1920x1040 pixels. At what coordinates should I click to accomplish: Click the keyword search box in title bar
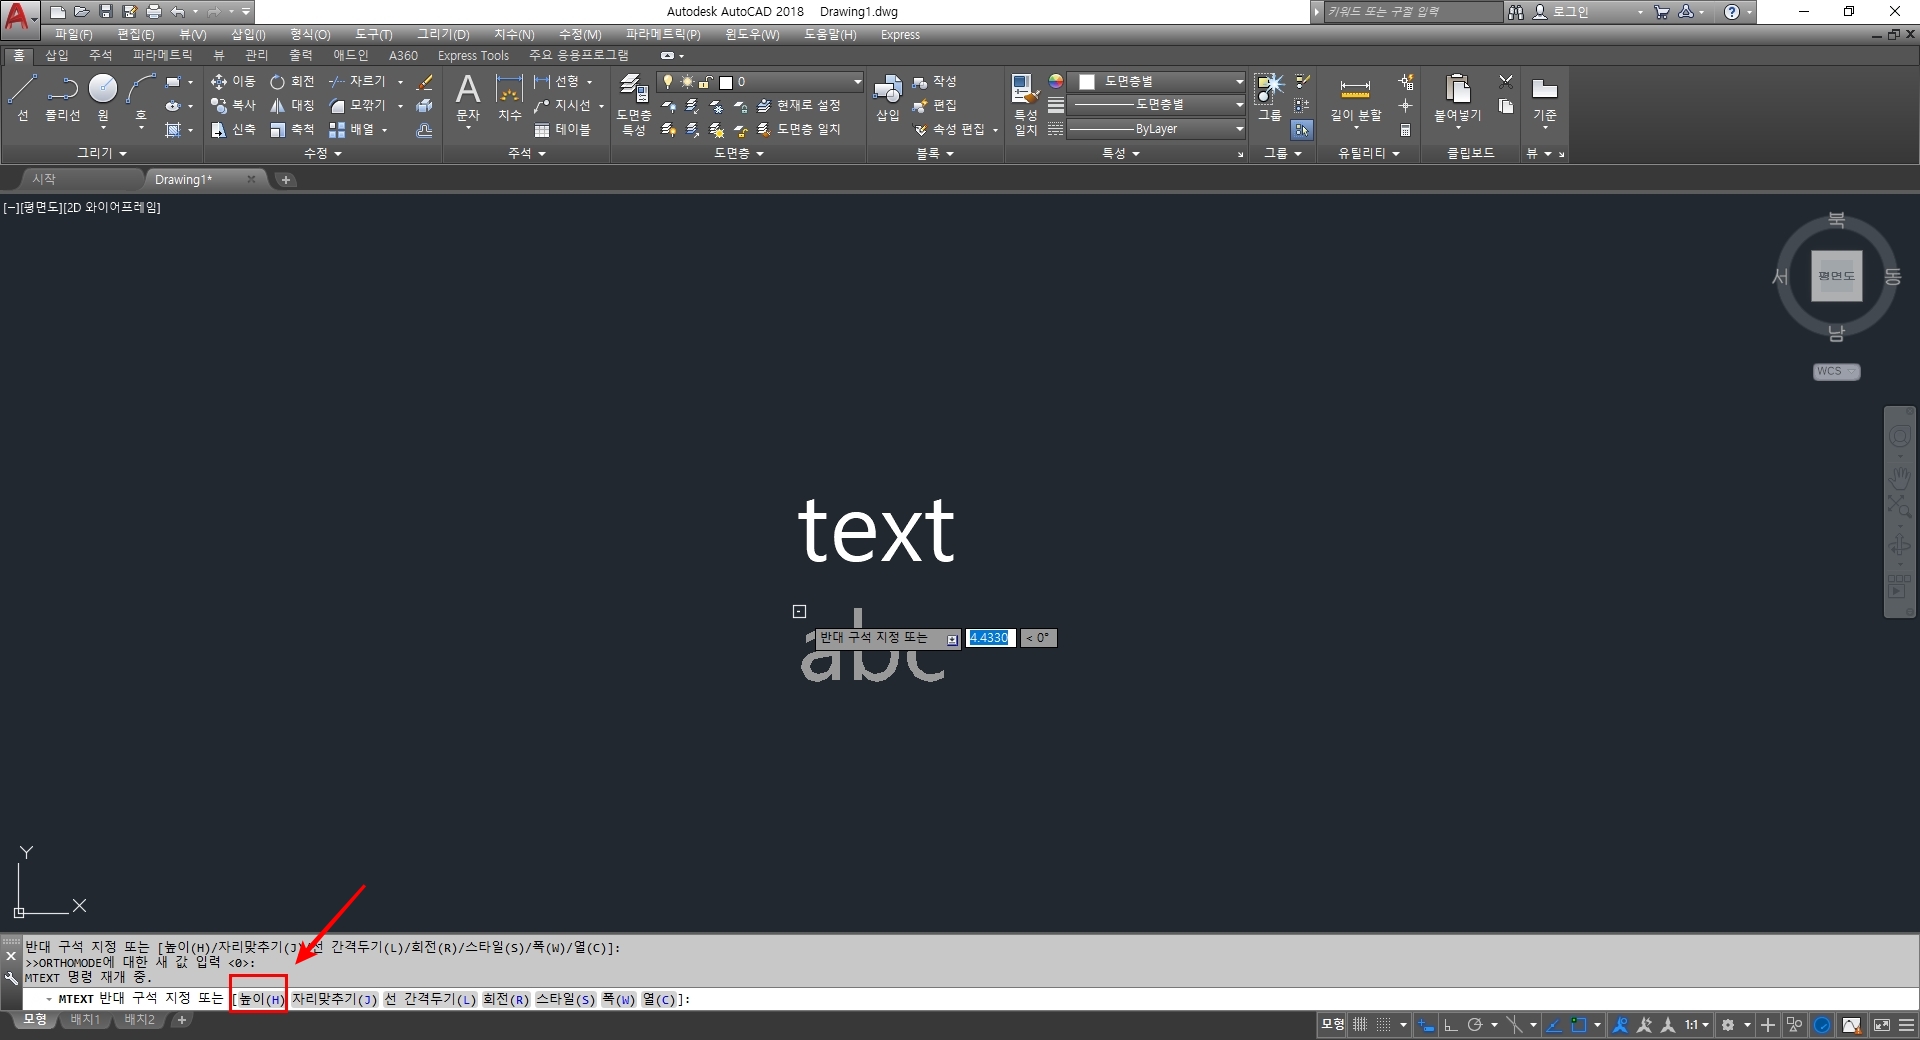(x=1412, y=12)
